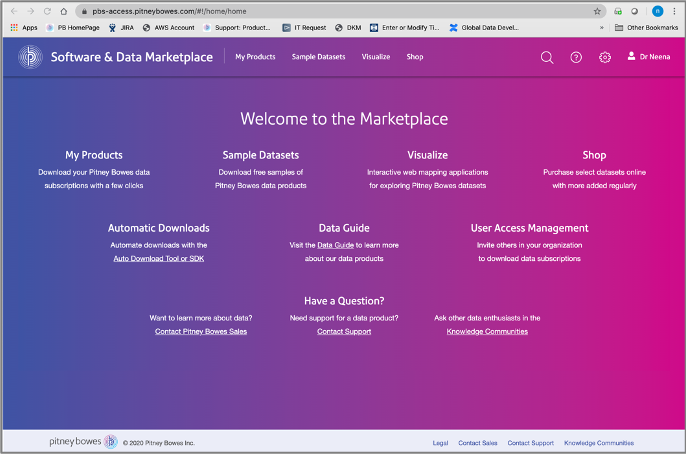Click the Pitney Bowes logo in header
This screenshot has height=454, width=686.
click(x=30, y=57)
